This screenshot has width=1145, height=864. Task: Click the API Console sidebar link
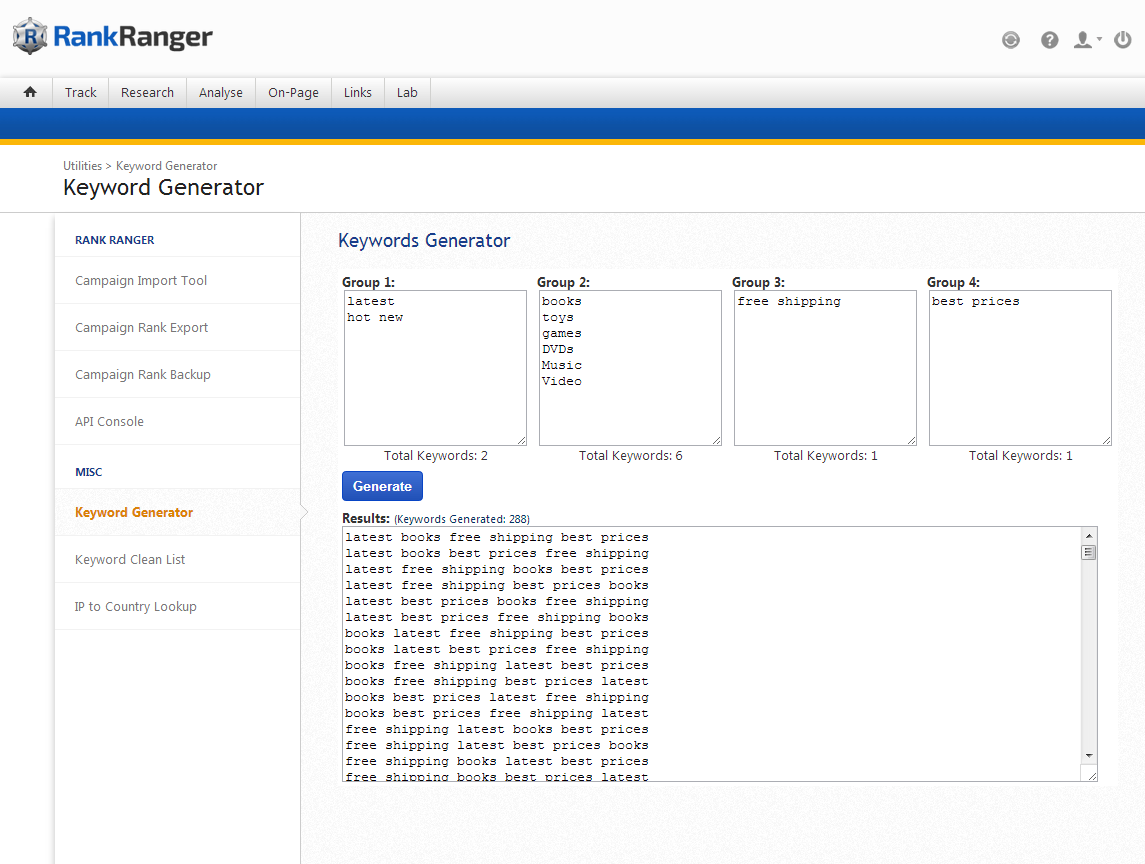(109, 421)
